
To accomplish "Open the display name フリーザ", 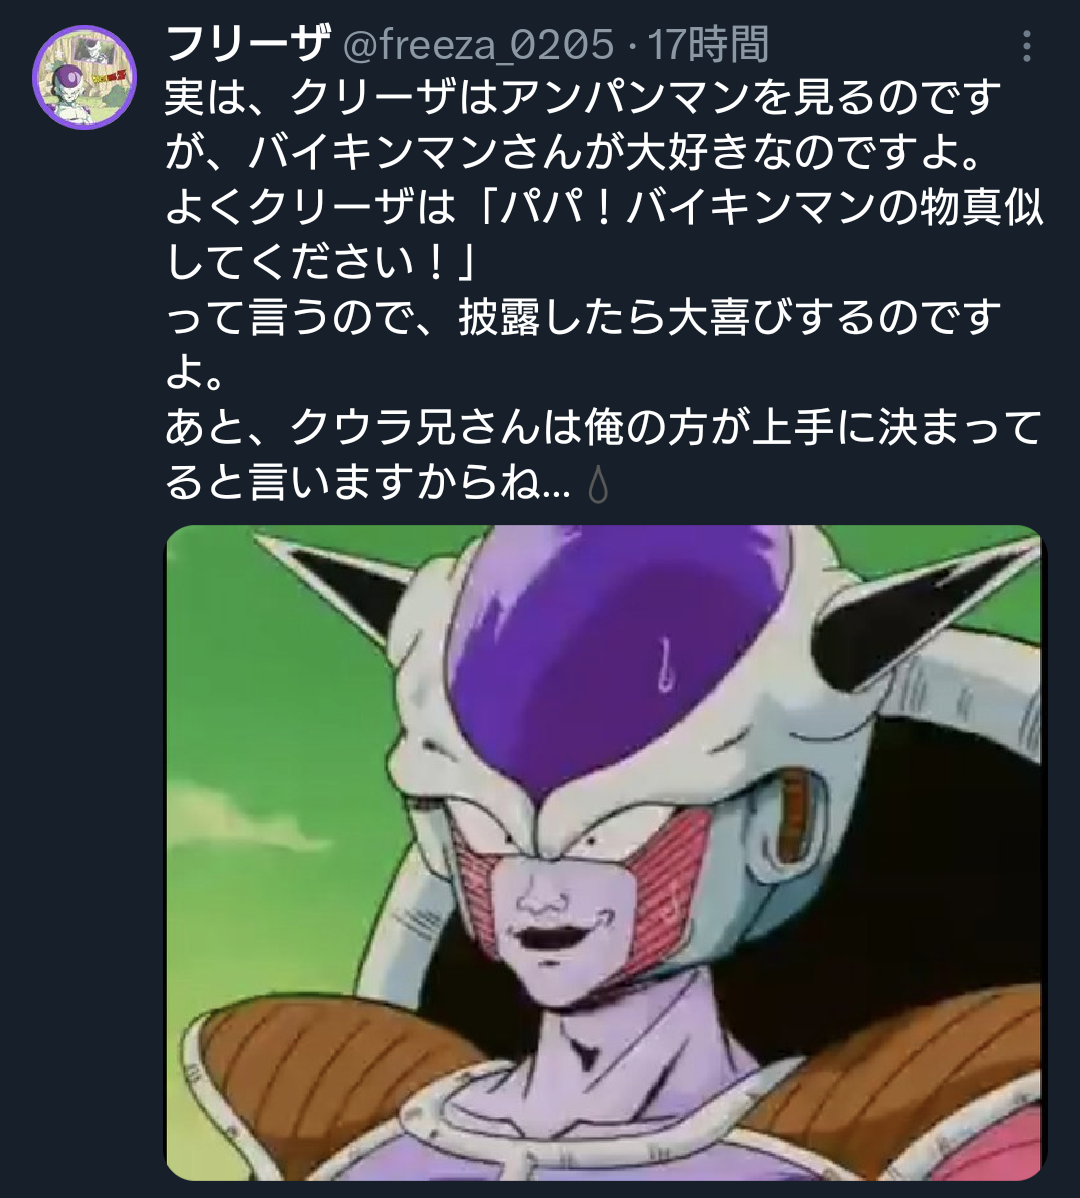I will click(248, 44).
